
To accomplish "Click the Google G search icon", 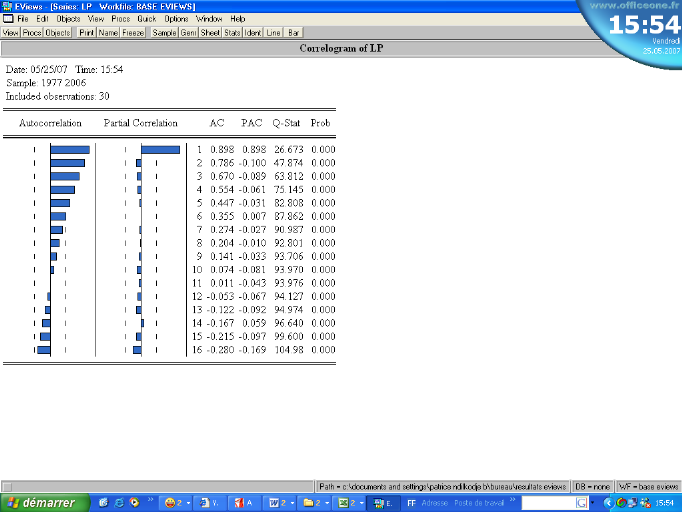I will tap(582, 503).
